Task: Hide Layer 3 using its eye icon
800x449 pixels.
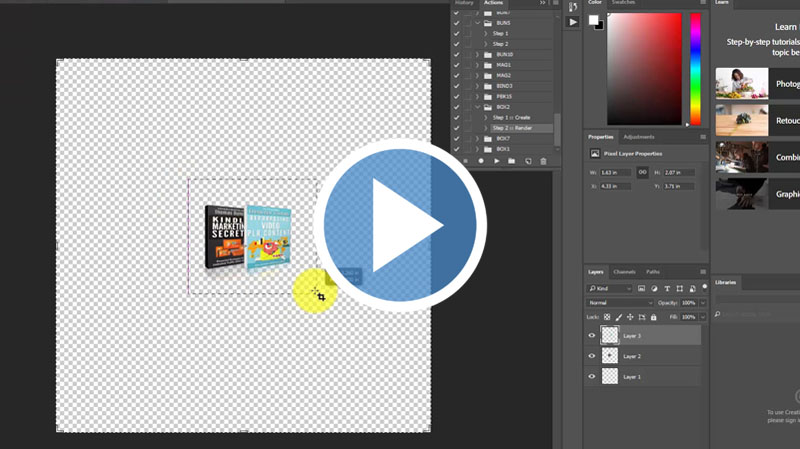Action: point(592,336)
